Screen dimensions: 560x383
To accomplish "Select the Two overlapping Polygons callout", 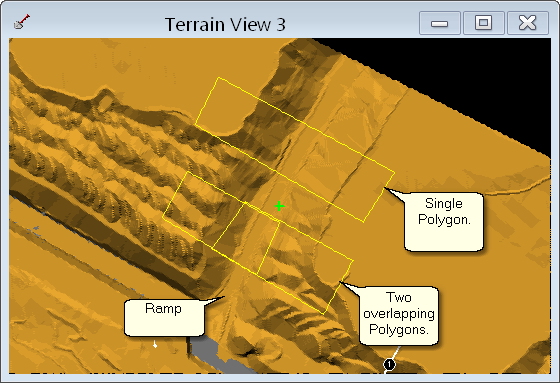I will 399,315.
